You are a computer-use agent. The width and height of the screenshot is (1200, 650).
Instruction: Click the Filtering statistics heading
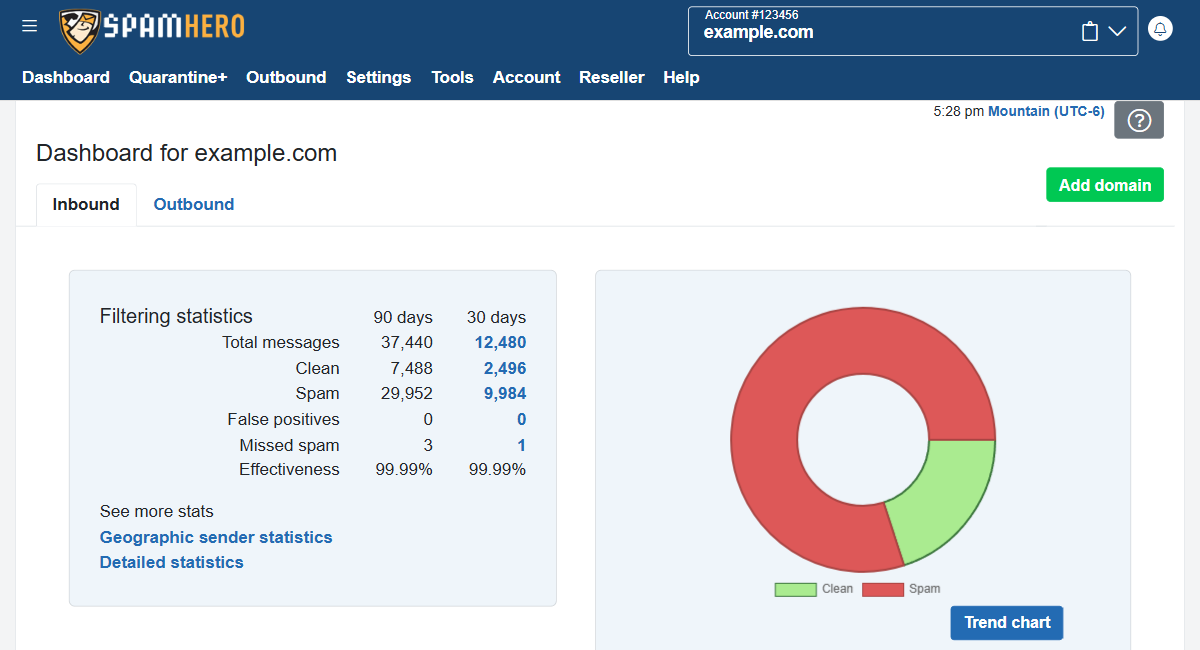pyautogui.click(x=176, y=316)
